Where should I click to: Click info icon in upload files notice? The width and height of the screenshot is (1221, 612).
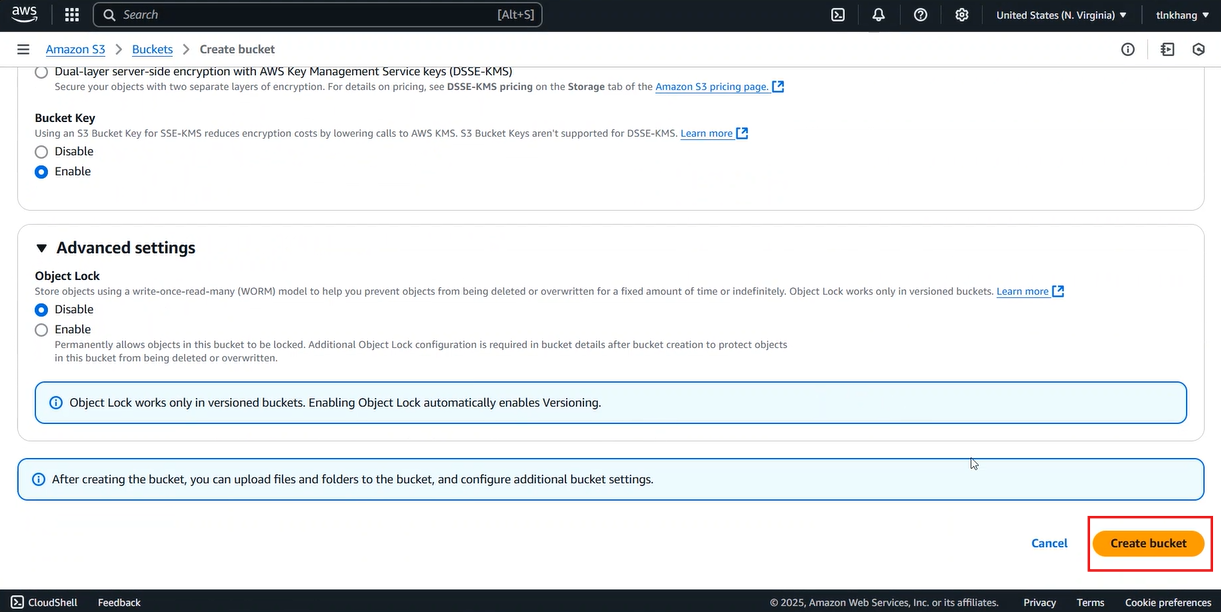pos(39,479)
